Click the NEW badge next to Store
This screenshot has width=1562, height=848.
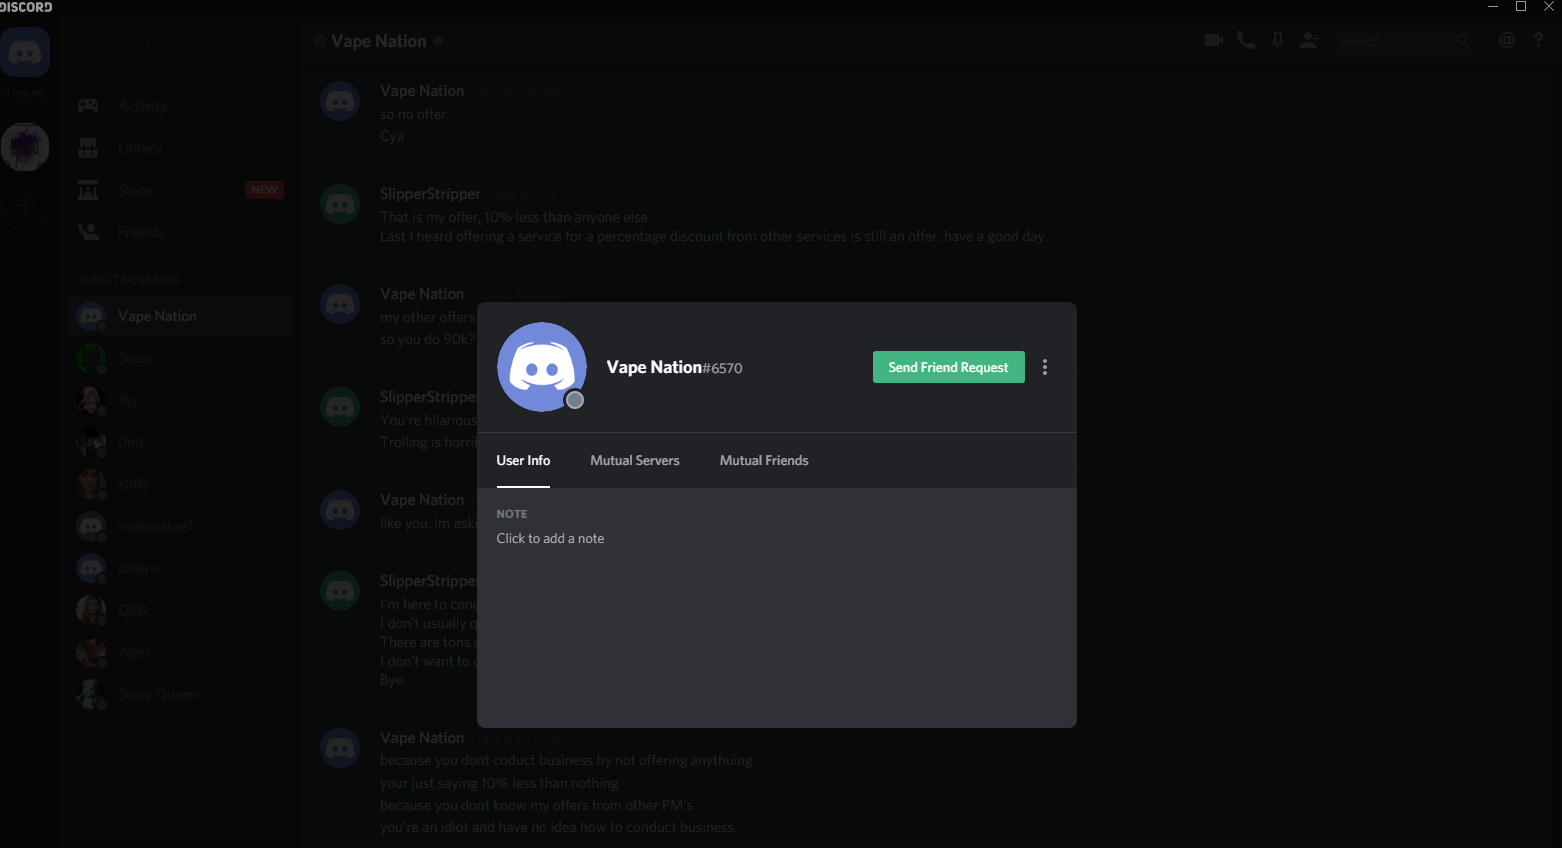264,190
